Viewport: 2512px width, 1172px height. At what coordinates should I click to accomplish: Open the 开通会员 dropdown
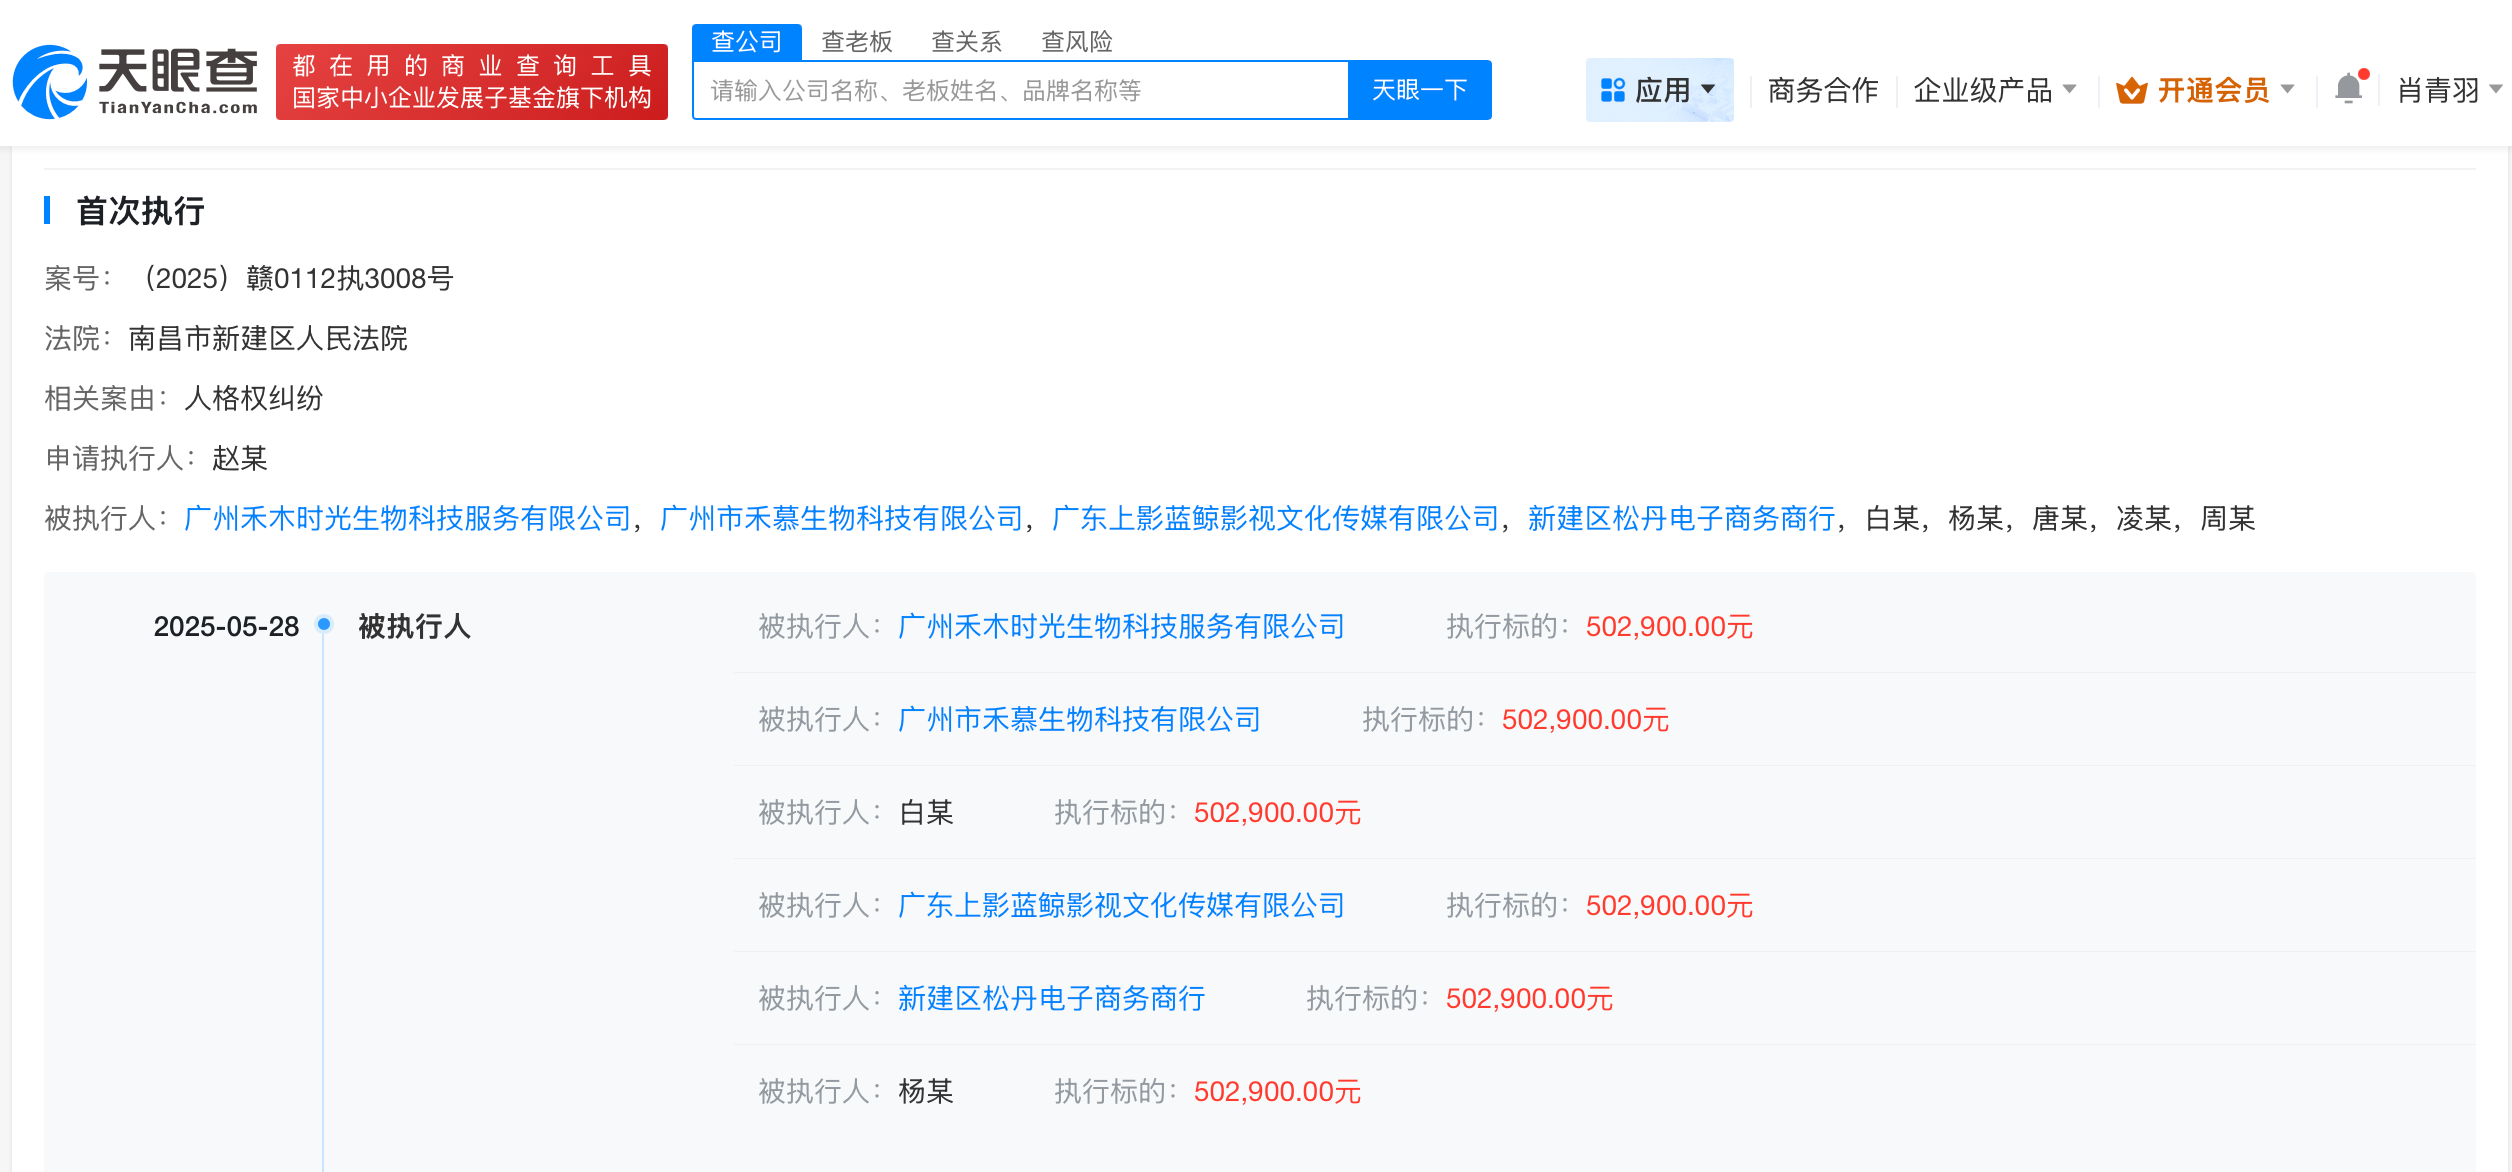click(x=2207, y=89)
